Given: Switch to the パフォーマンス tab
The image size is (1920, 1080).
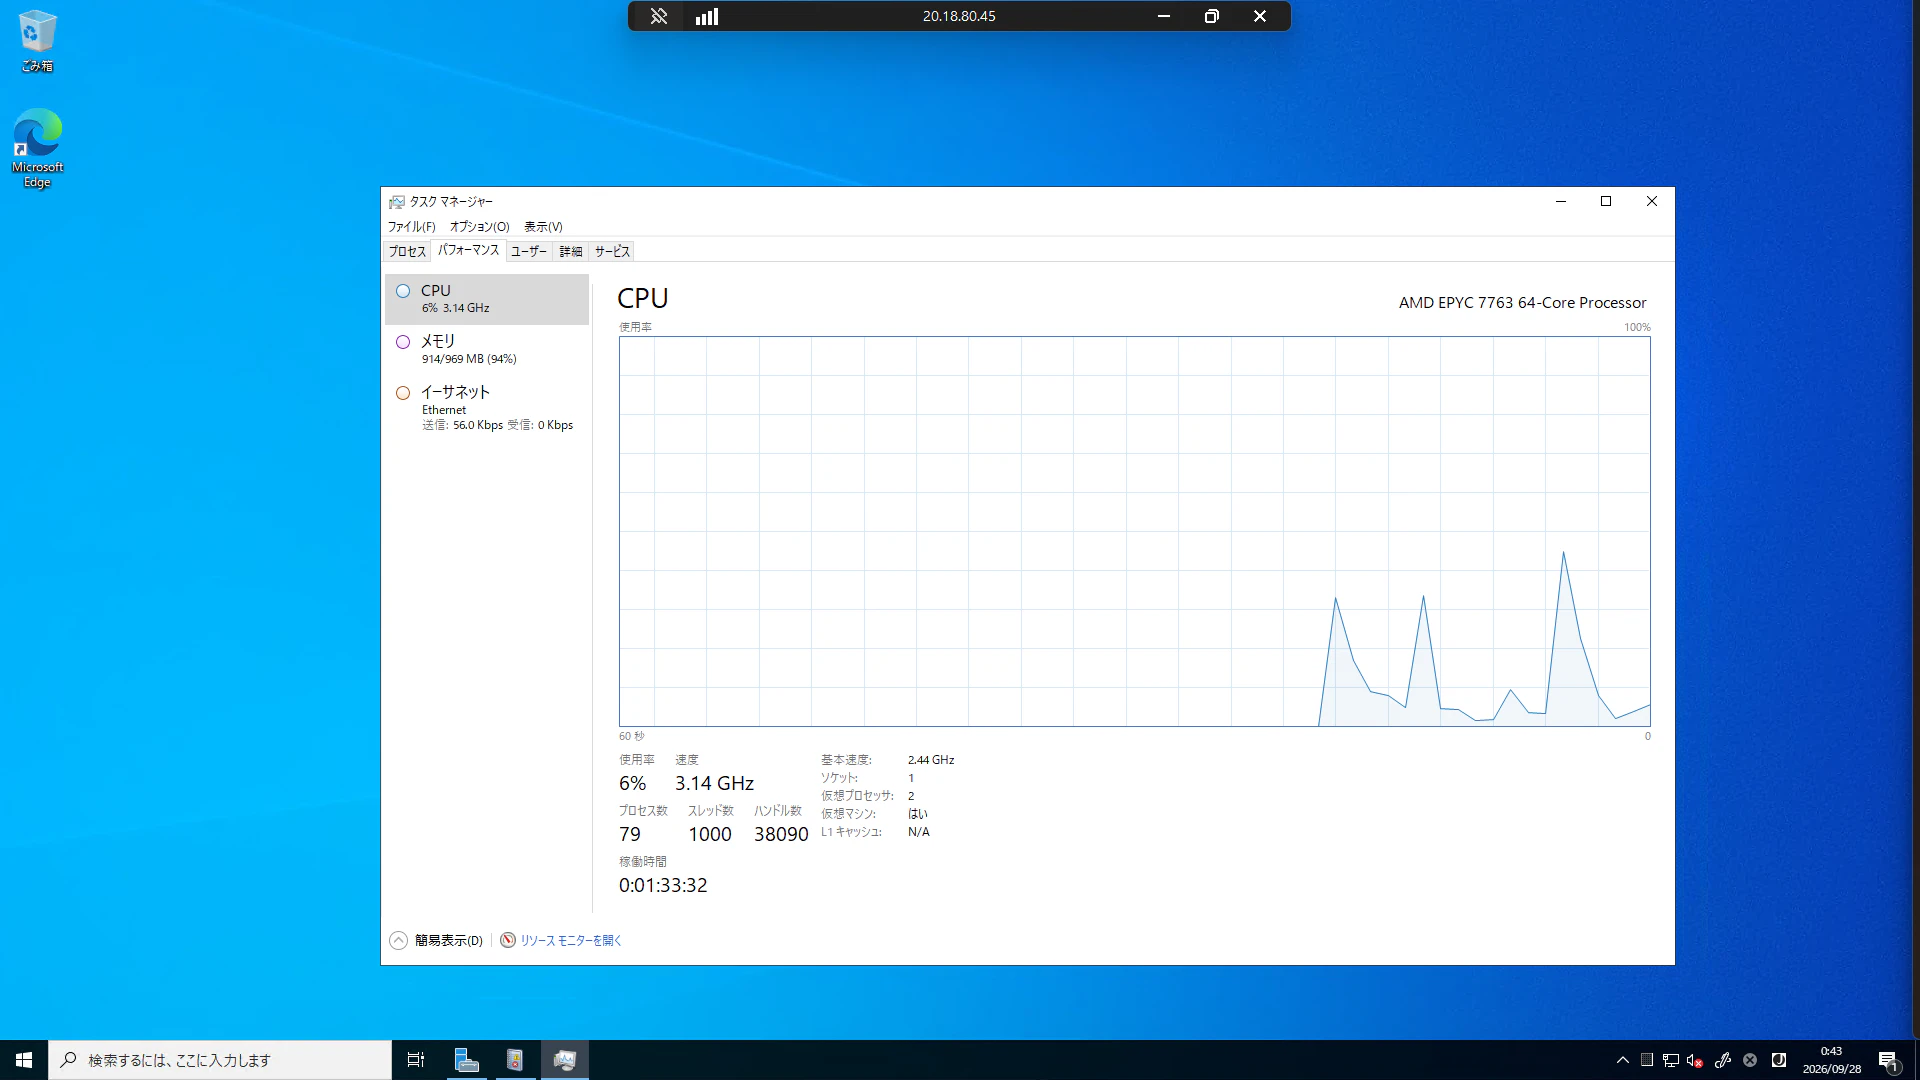Looking at the screenshot, I should click(468, 251).
